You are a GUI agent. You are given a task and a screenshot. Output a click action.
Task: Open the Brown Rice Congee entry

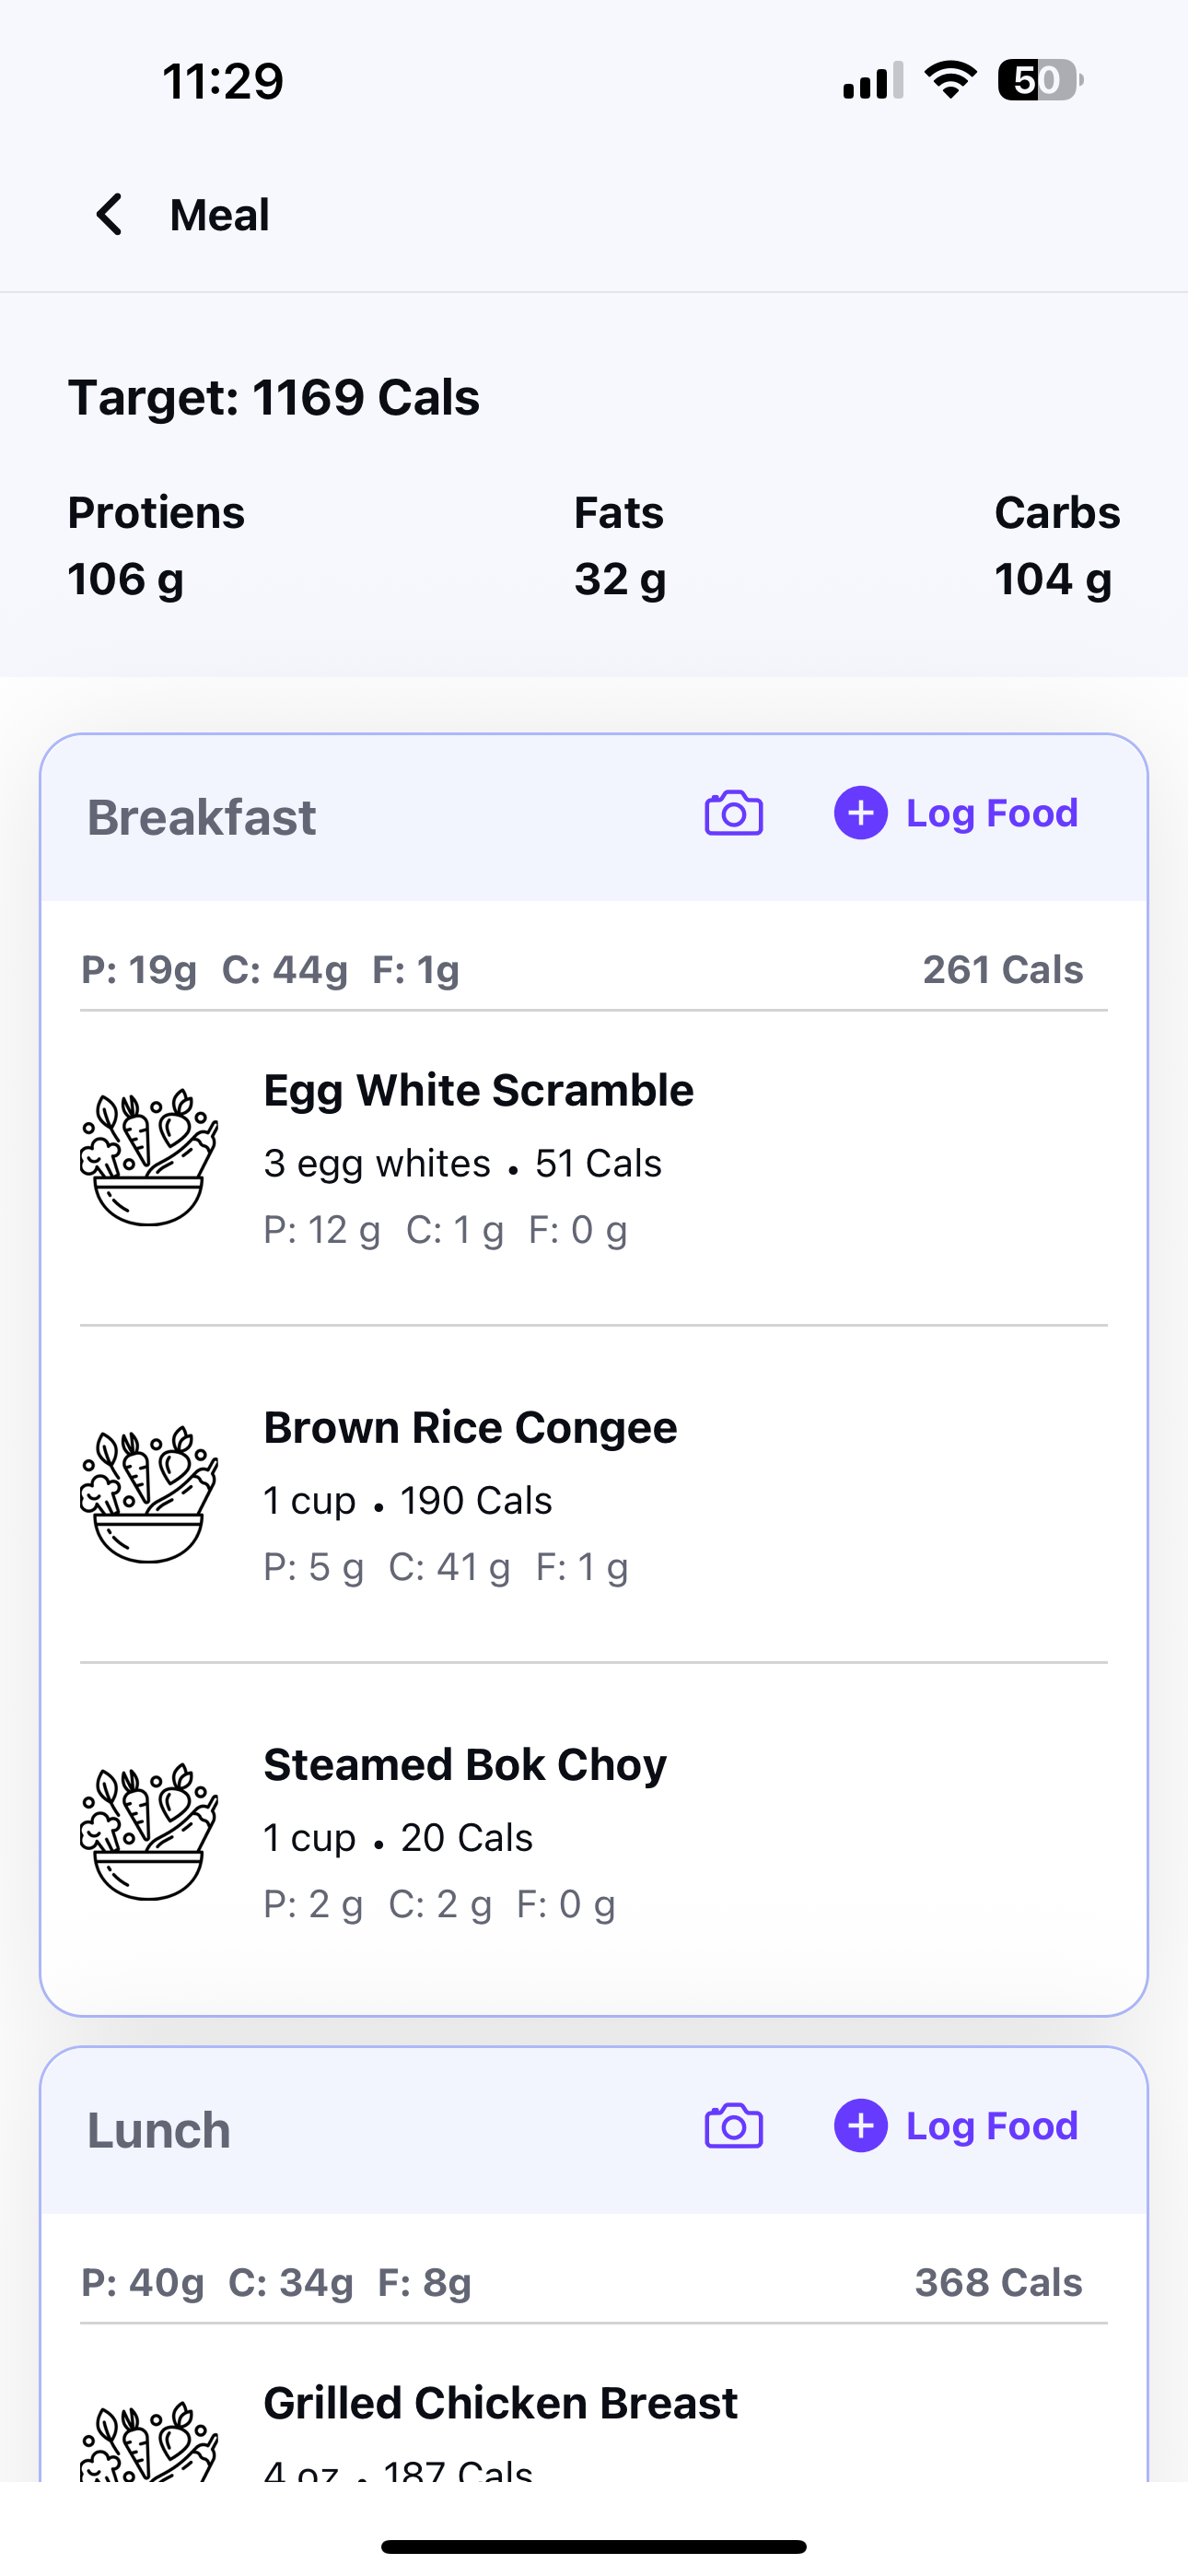594,1495
